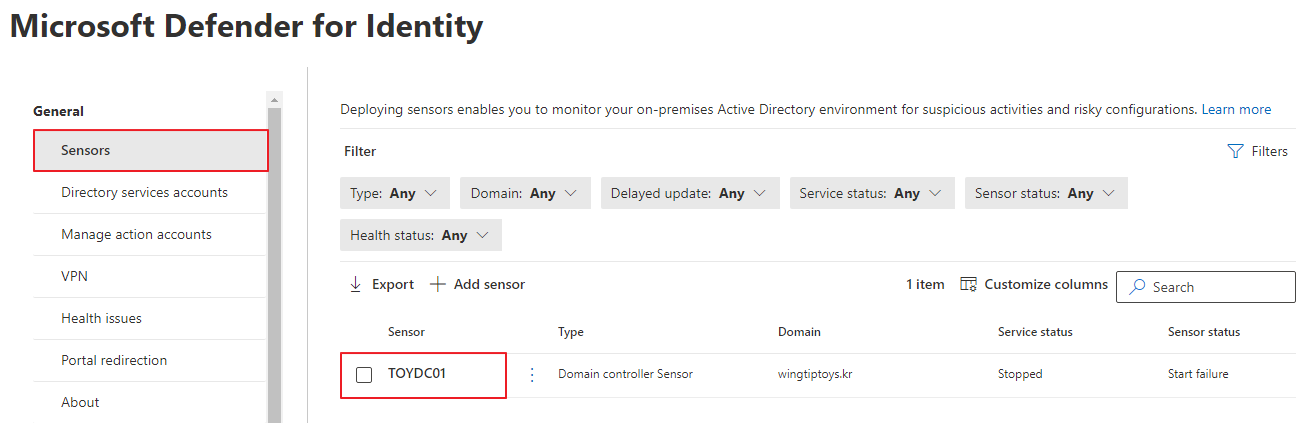Click the Filter heading above dropdowns

360,151
